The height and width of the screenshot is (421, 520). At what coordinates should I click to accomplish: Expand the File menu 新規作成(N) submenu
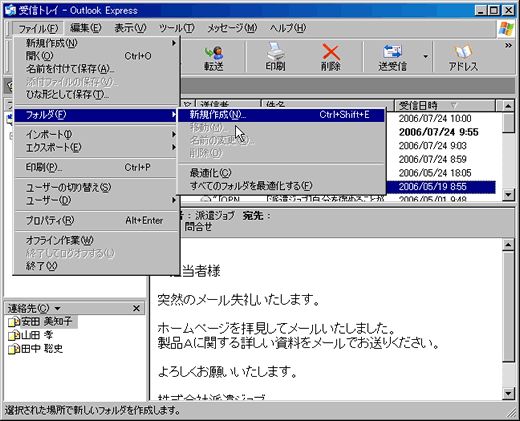pyautogui.click(x=96, y=43)
